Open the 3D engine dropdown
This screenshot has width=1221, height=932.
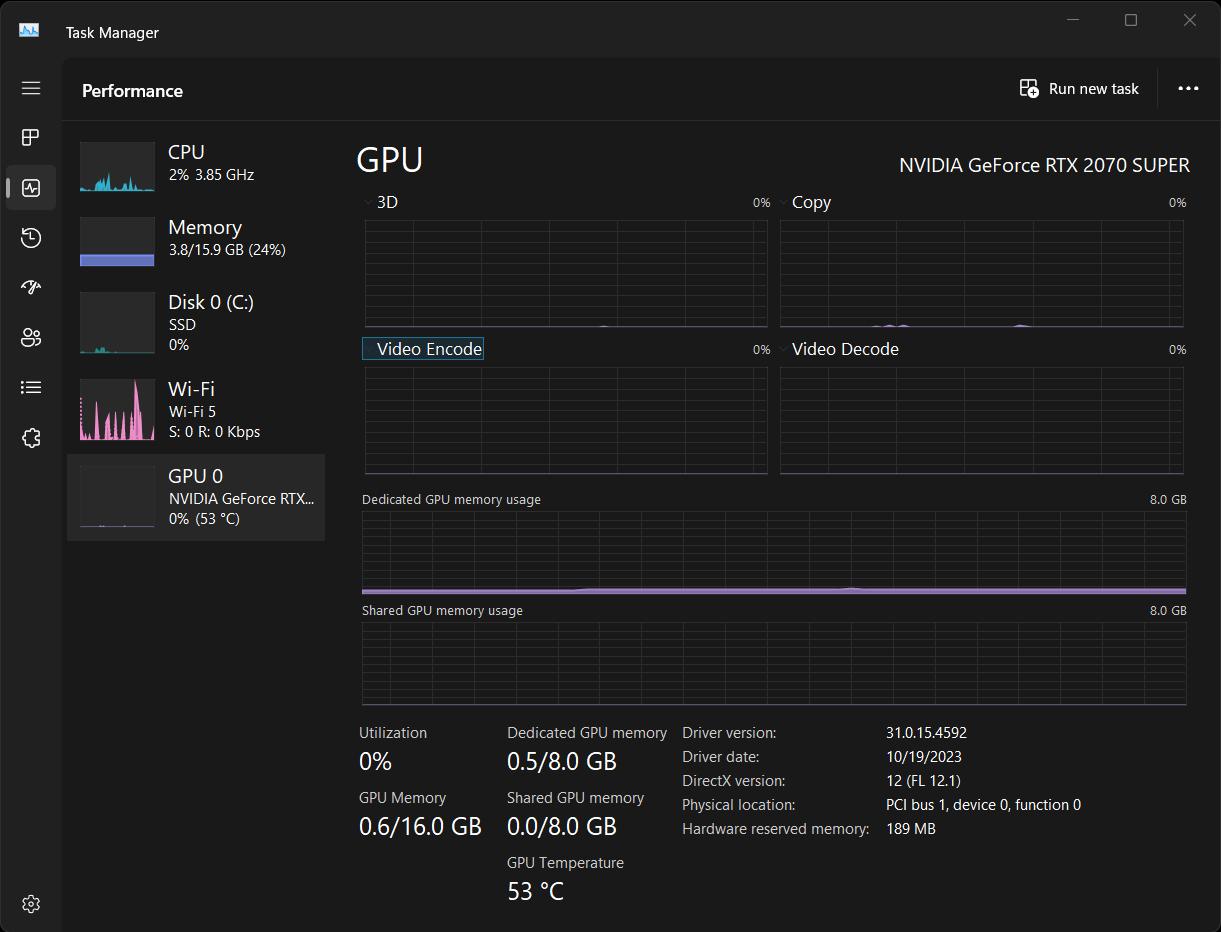click(x=381, y=202)
